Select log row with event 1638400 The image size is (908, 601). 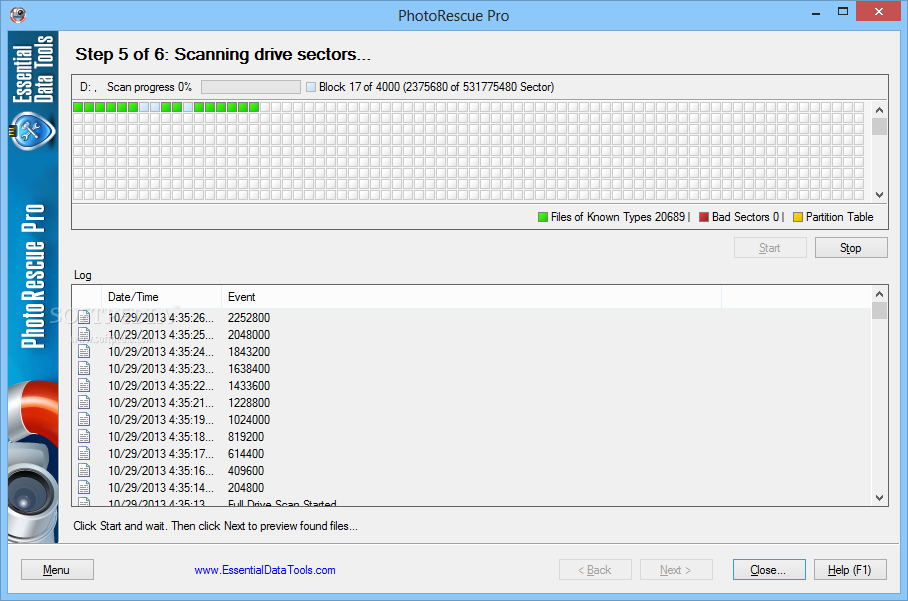pos(472,368)
